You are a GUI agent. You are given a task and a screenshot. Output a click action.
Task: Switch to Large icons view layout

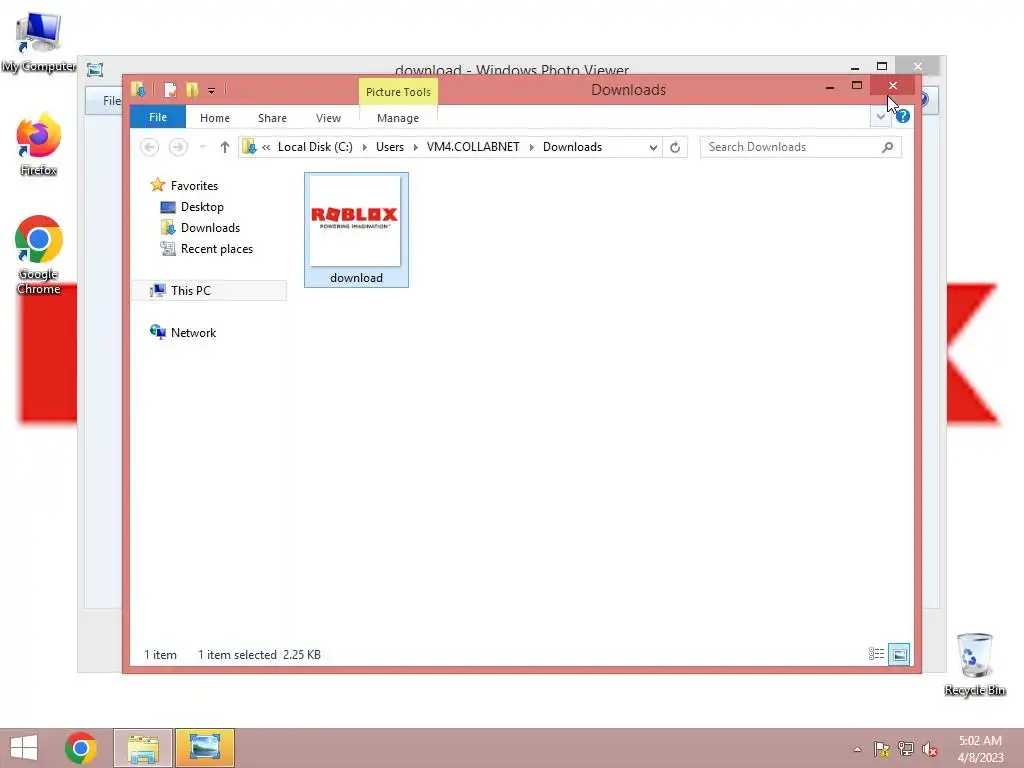click(x=899, y=654)
